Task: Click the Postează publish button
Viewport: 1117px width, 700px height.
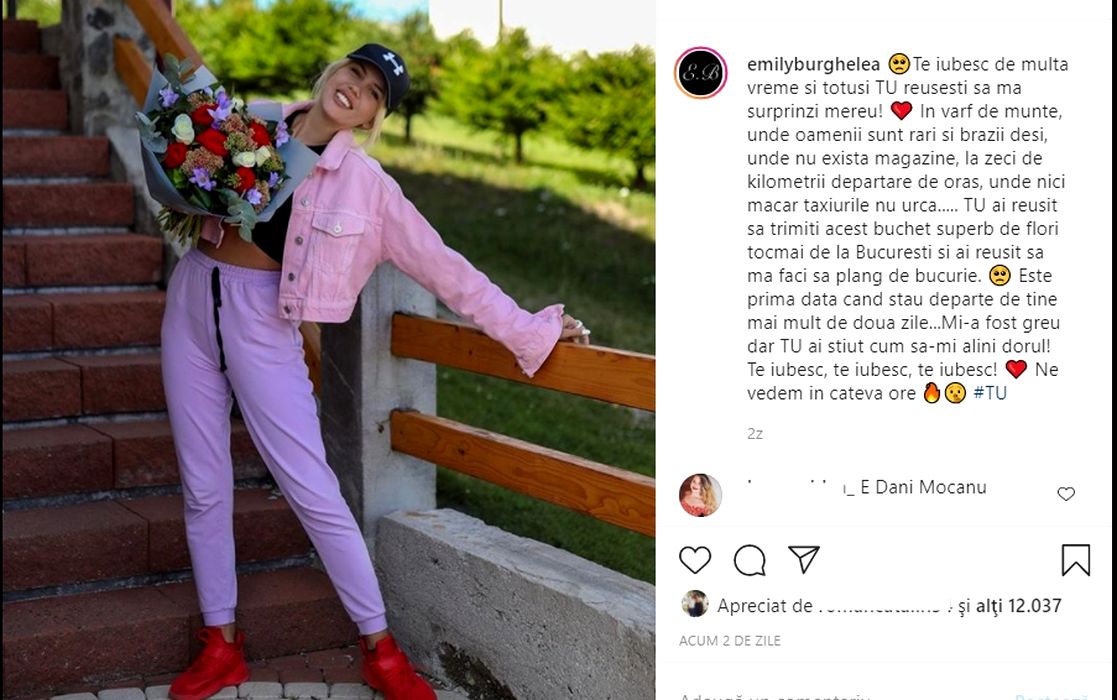Action: (x=1051, y=696)
